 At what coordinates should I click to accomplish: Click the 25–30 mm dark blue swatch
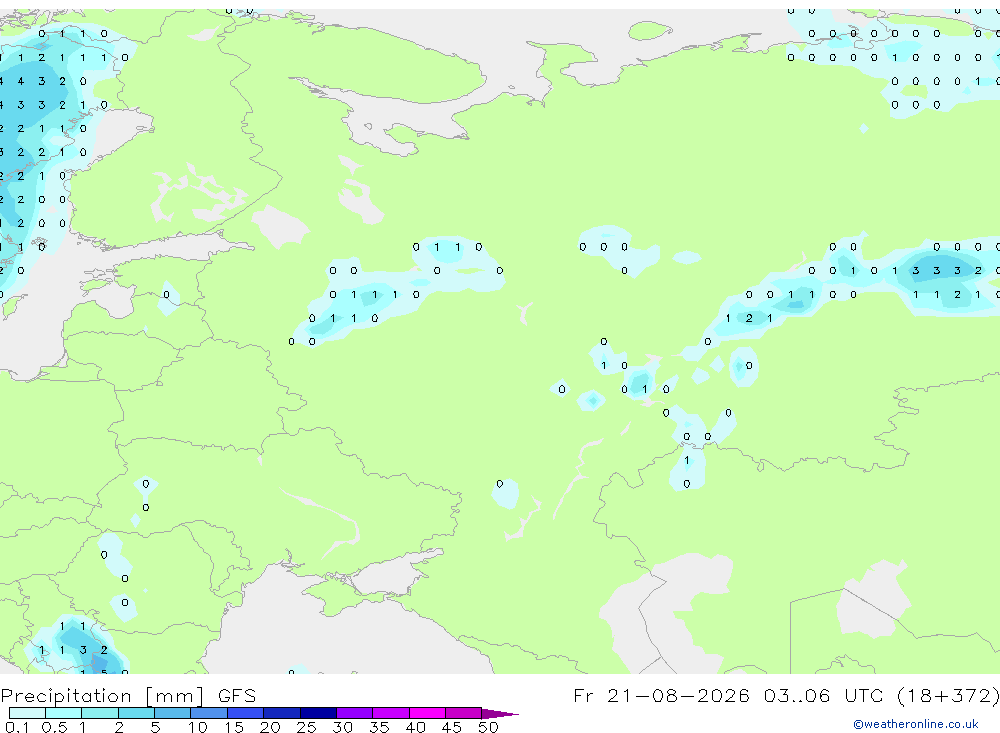click(x=318, y=713)
